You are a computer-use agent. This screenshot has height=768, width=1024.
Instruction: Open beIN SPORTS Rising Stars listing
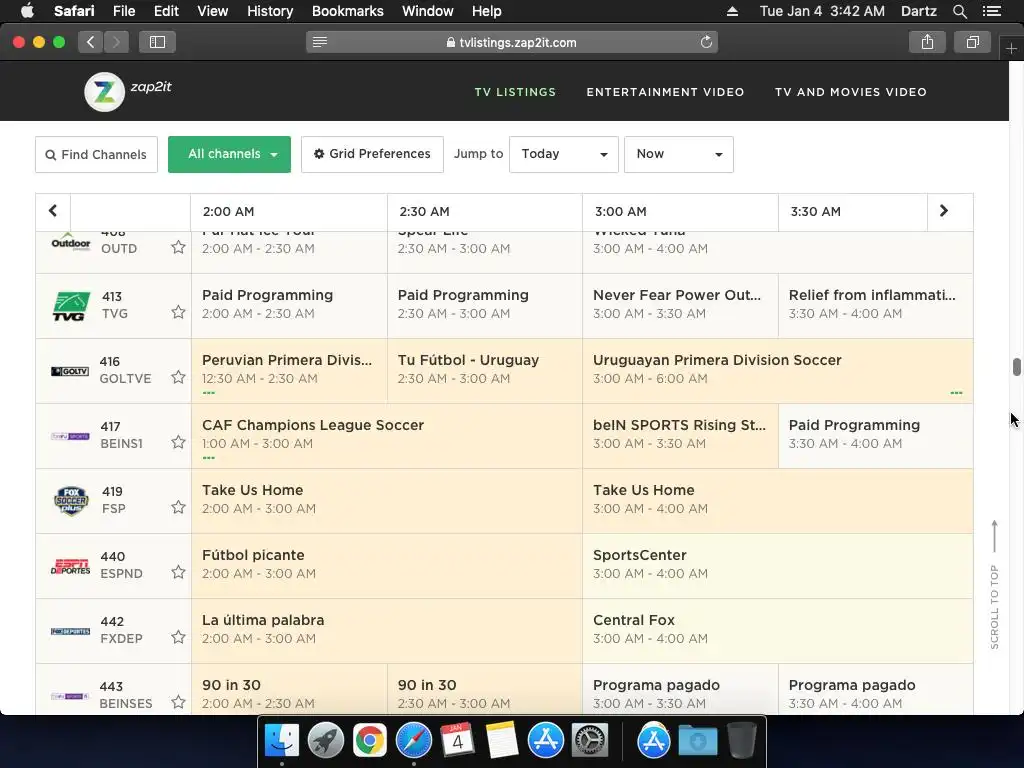click(x=680, y=436)
